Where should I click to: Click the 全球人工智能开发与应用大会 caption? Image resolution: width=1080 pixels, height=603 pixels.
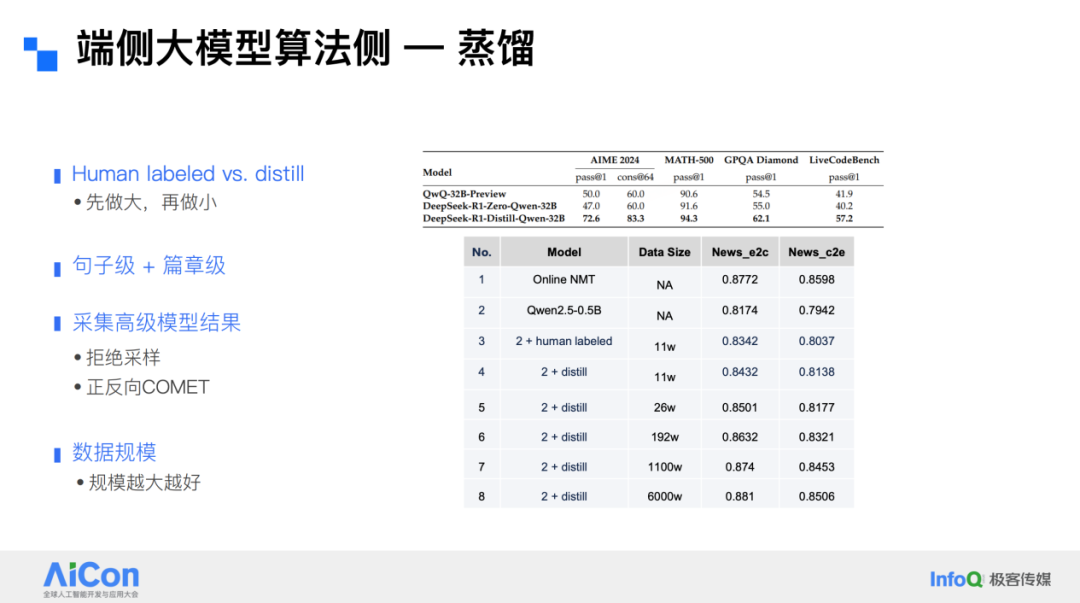click(x=91, y=594)
